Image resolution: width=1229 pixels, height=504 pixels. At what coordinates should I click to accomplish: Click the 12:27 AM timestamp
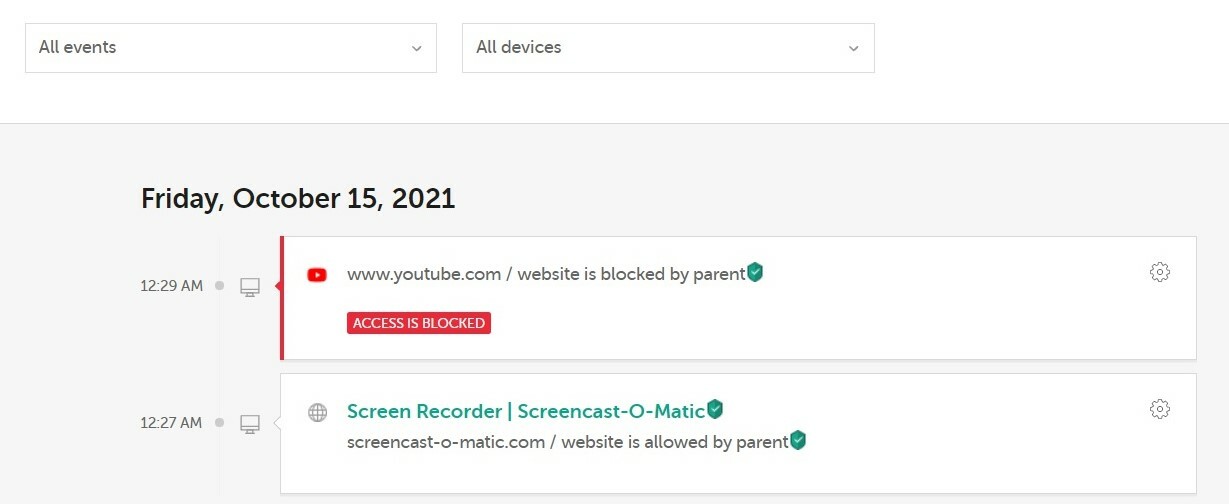coord(171,423)
